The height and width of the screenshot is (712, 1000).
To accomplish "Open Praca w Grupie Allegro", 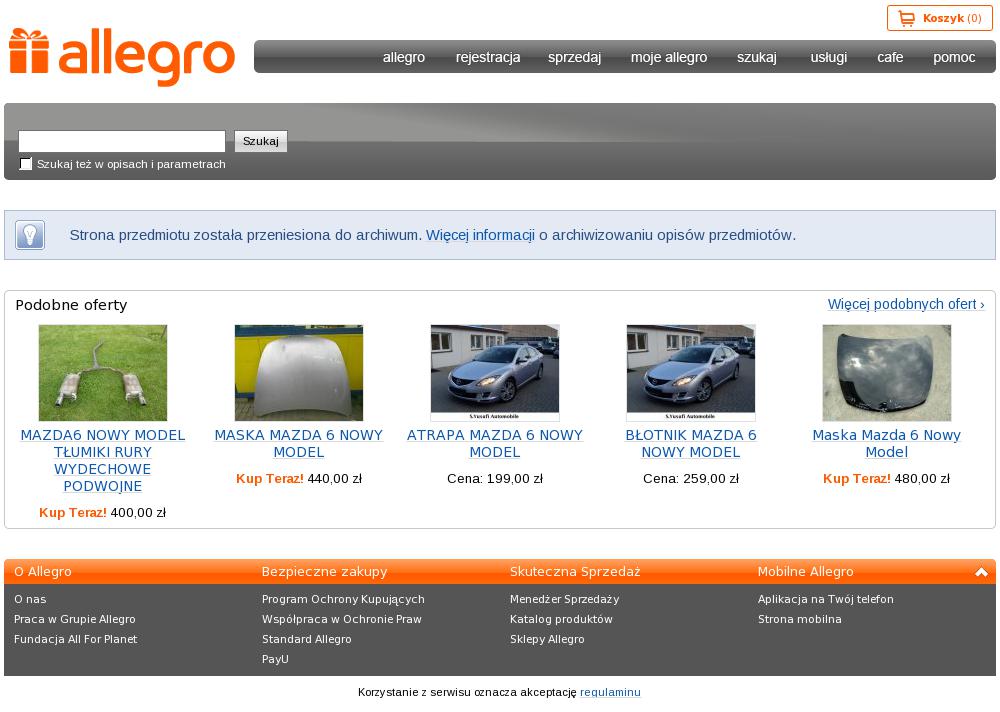I will tap(75, 619).
